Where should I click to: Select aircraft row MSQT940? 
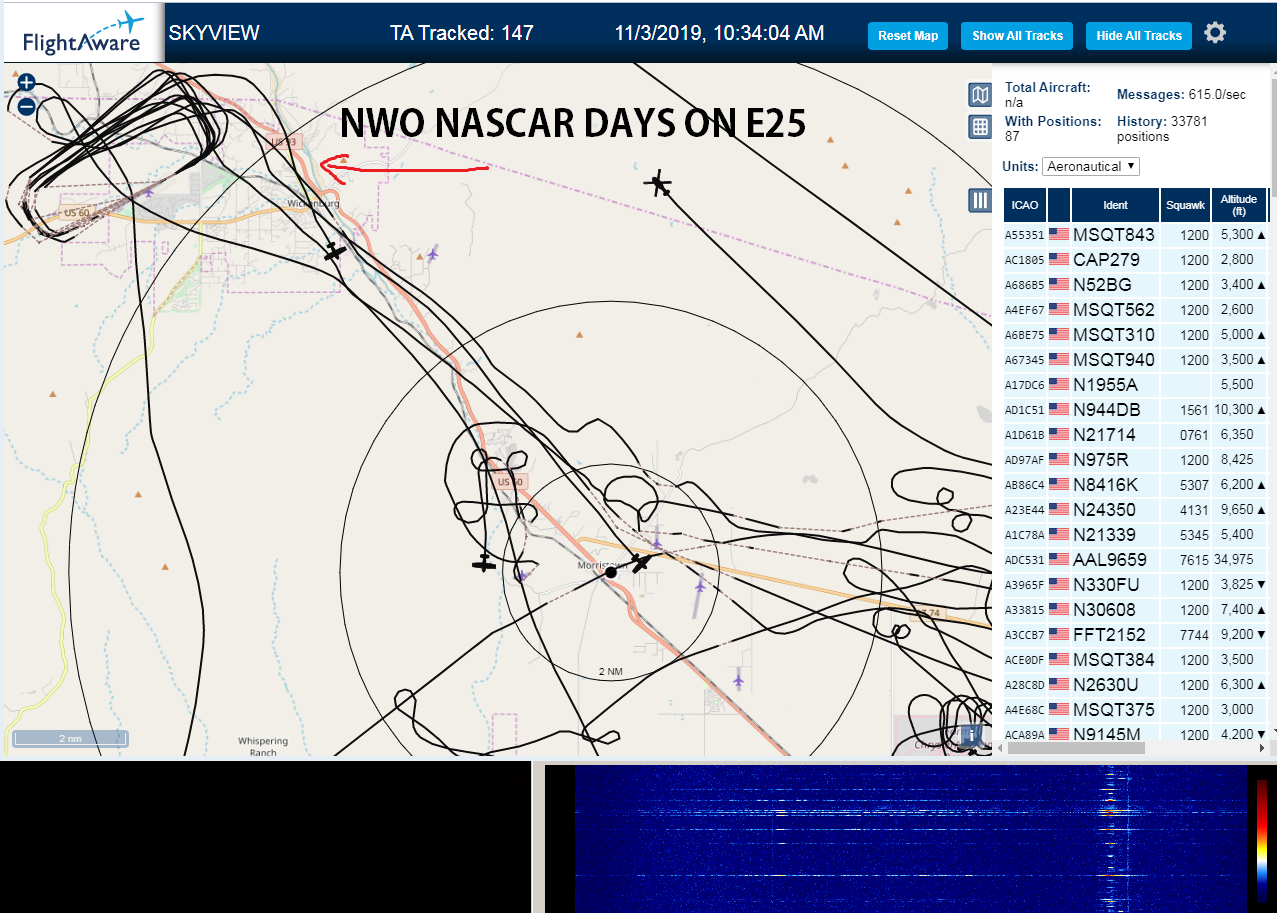(1136, 360)
